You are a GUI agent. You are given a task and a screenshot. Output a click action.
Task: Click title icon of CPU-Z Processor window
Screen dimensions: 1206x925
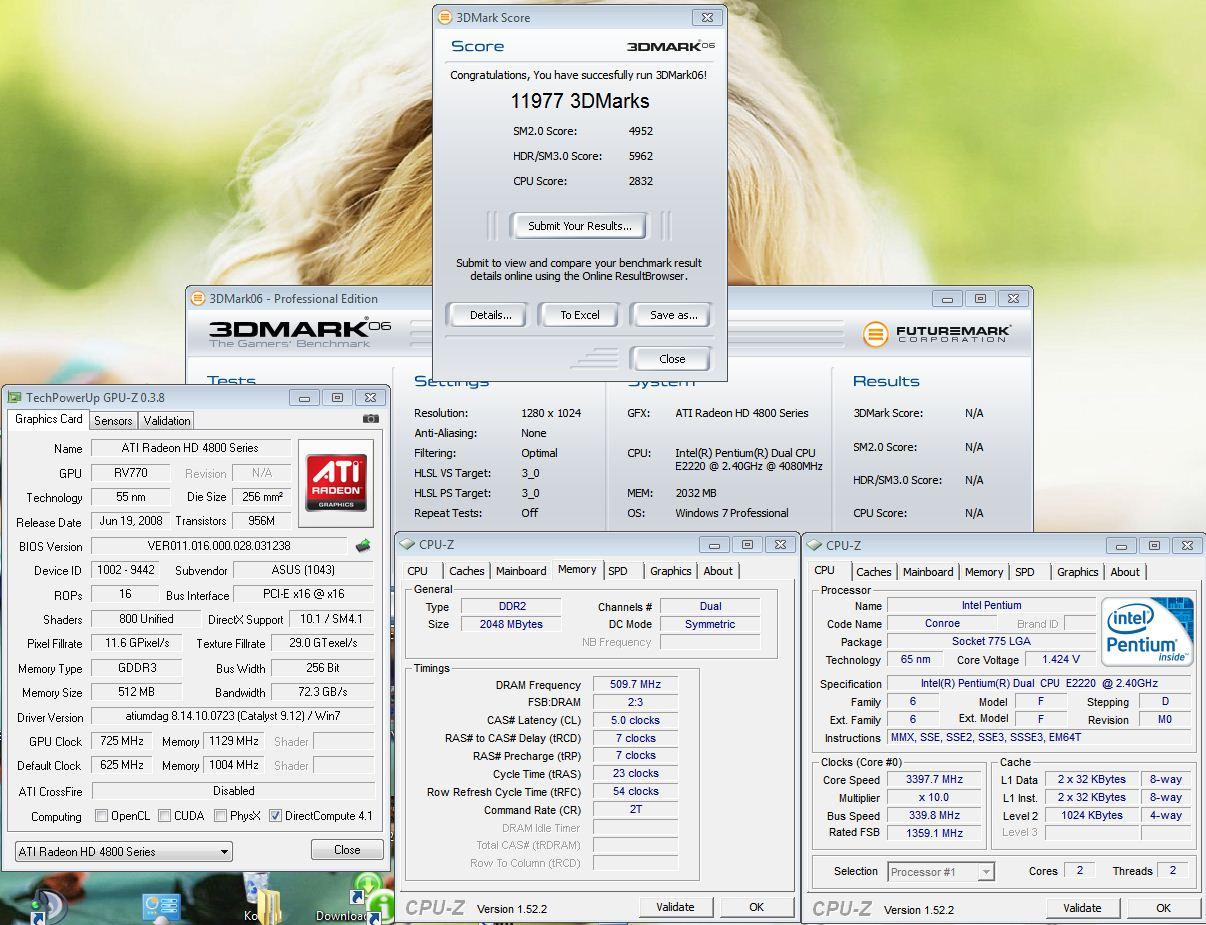point(815,545)
